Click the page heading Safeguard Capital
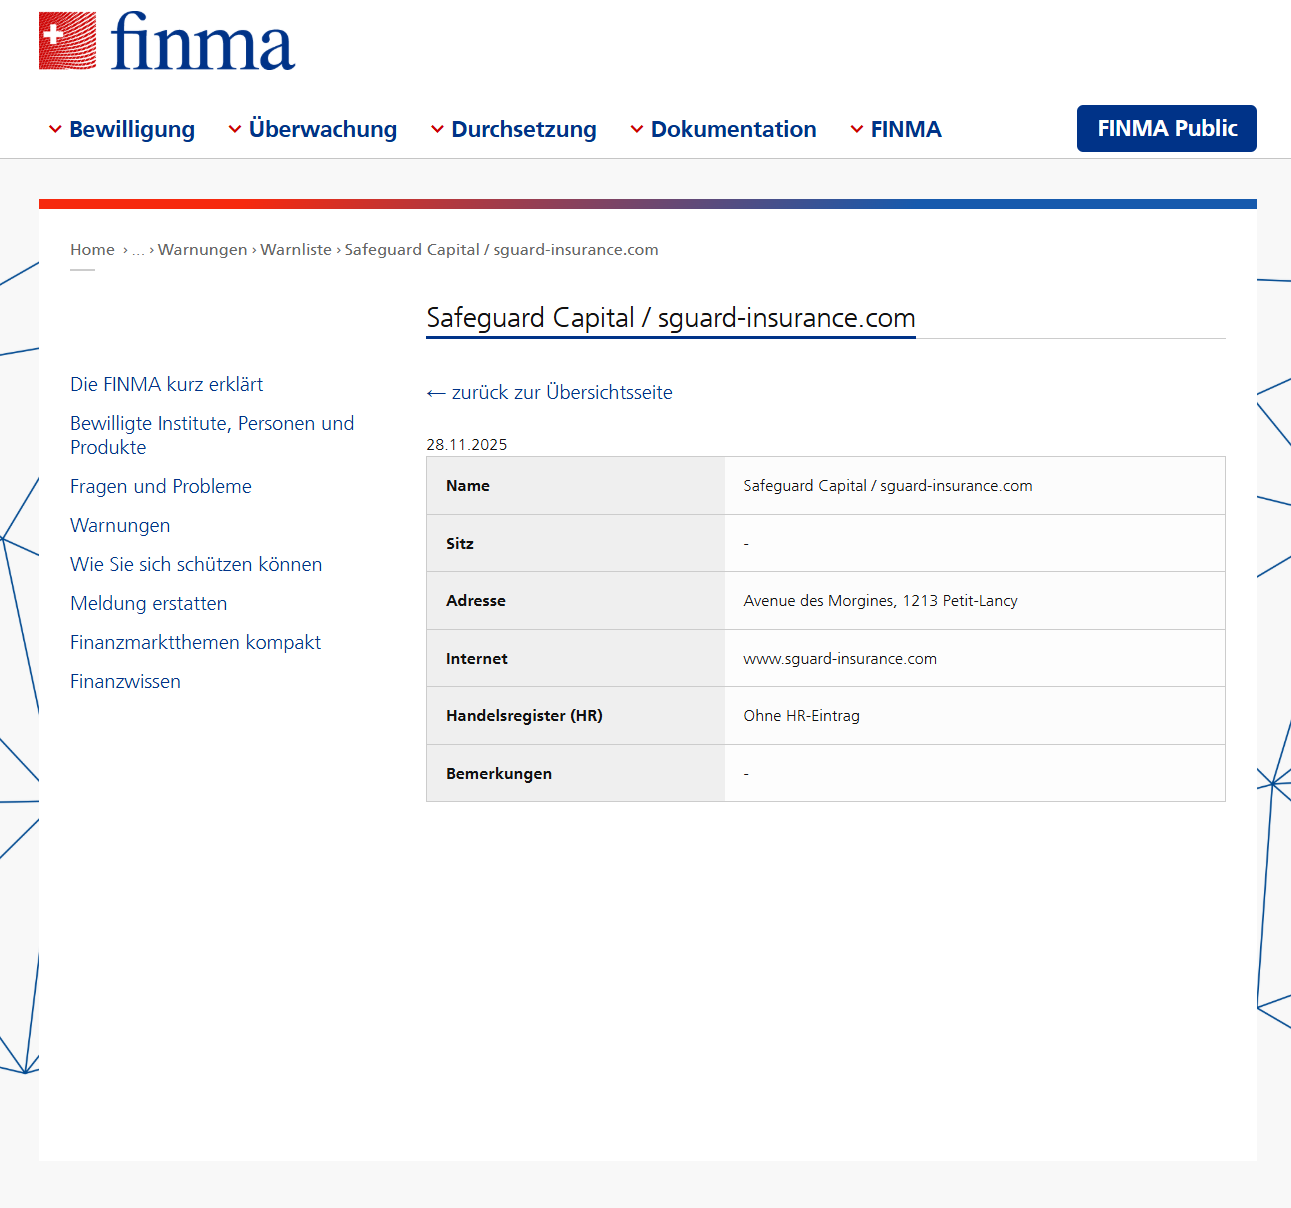 click(x=671, y=318)
